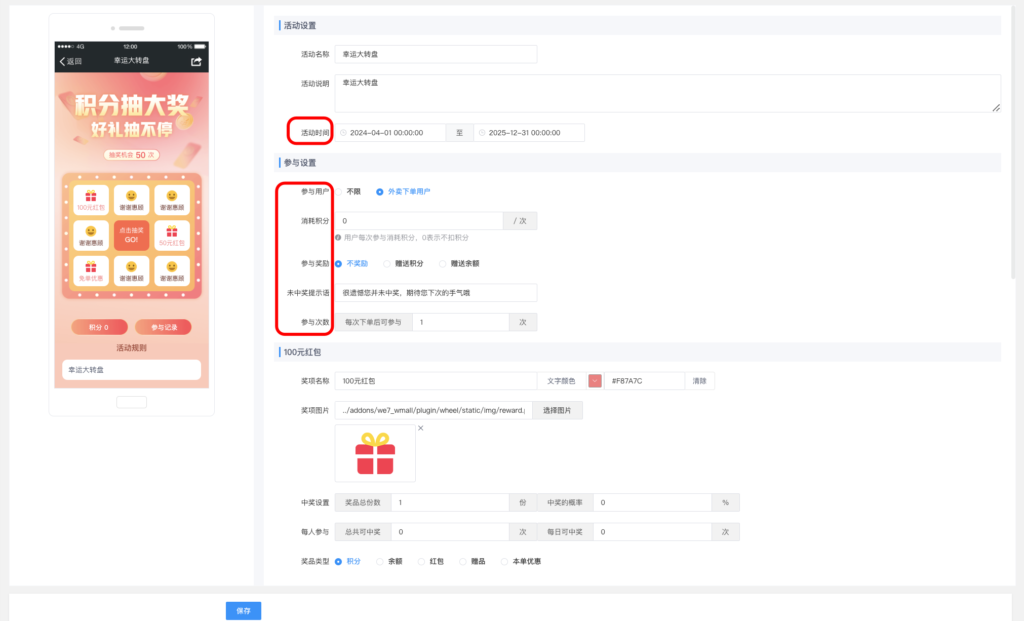This screenshot has width=1024, height=621.
Task: Click the info icon beside the 消耗积分 hint
Action: point(339,235)
